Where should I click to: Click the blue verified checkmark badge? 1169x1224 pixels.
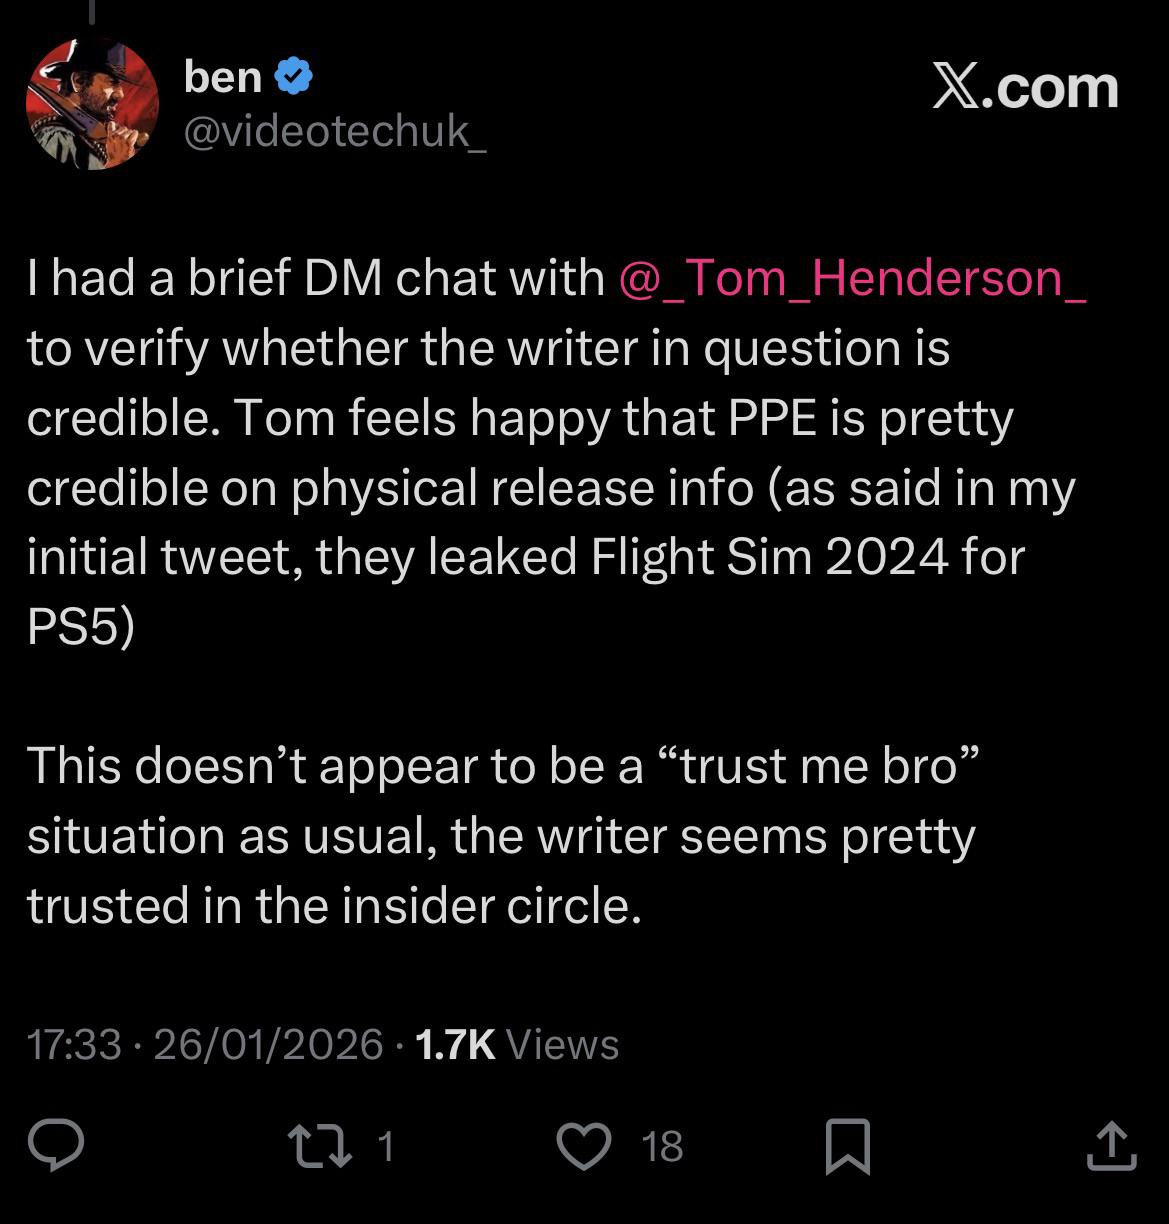coord(293,77)
